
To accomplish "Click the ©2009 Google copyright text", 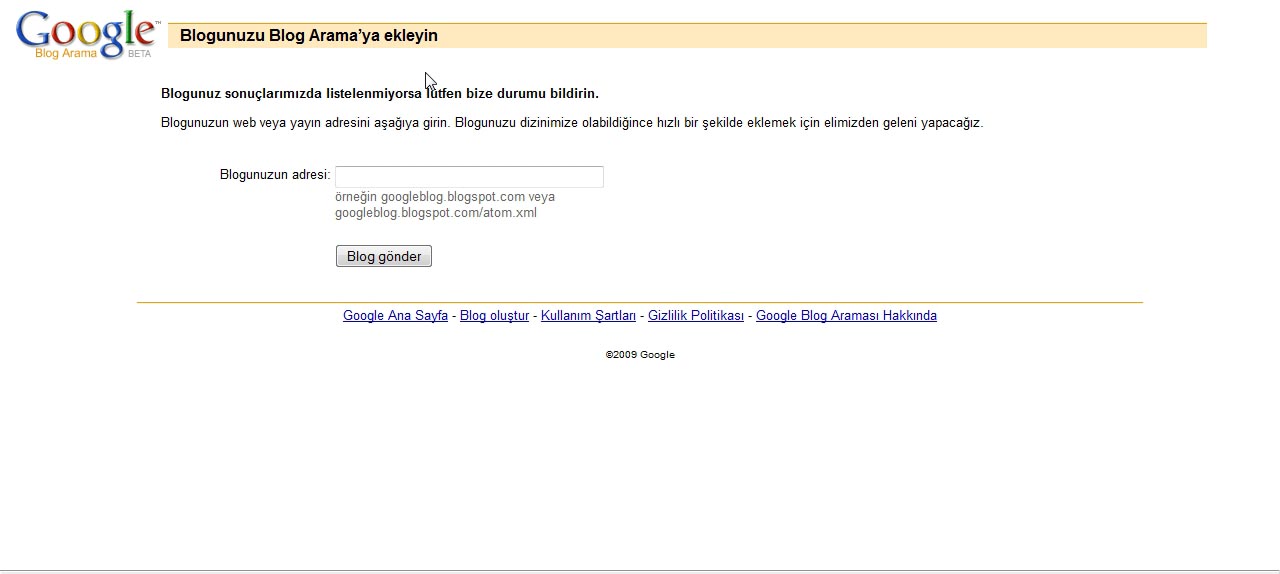I will tap(640, 355).
